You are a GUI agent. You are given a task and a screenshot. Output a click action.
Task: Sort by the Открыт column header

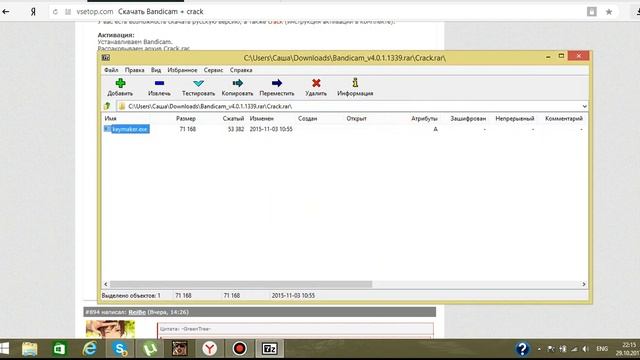coord(356,118)
